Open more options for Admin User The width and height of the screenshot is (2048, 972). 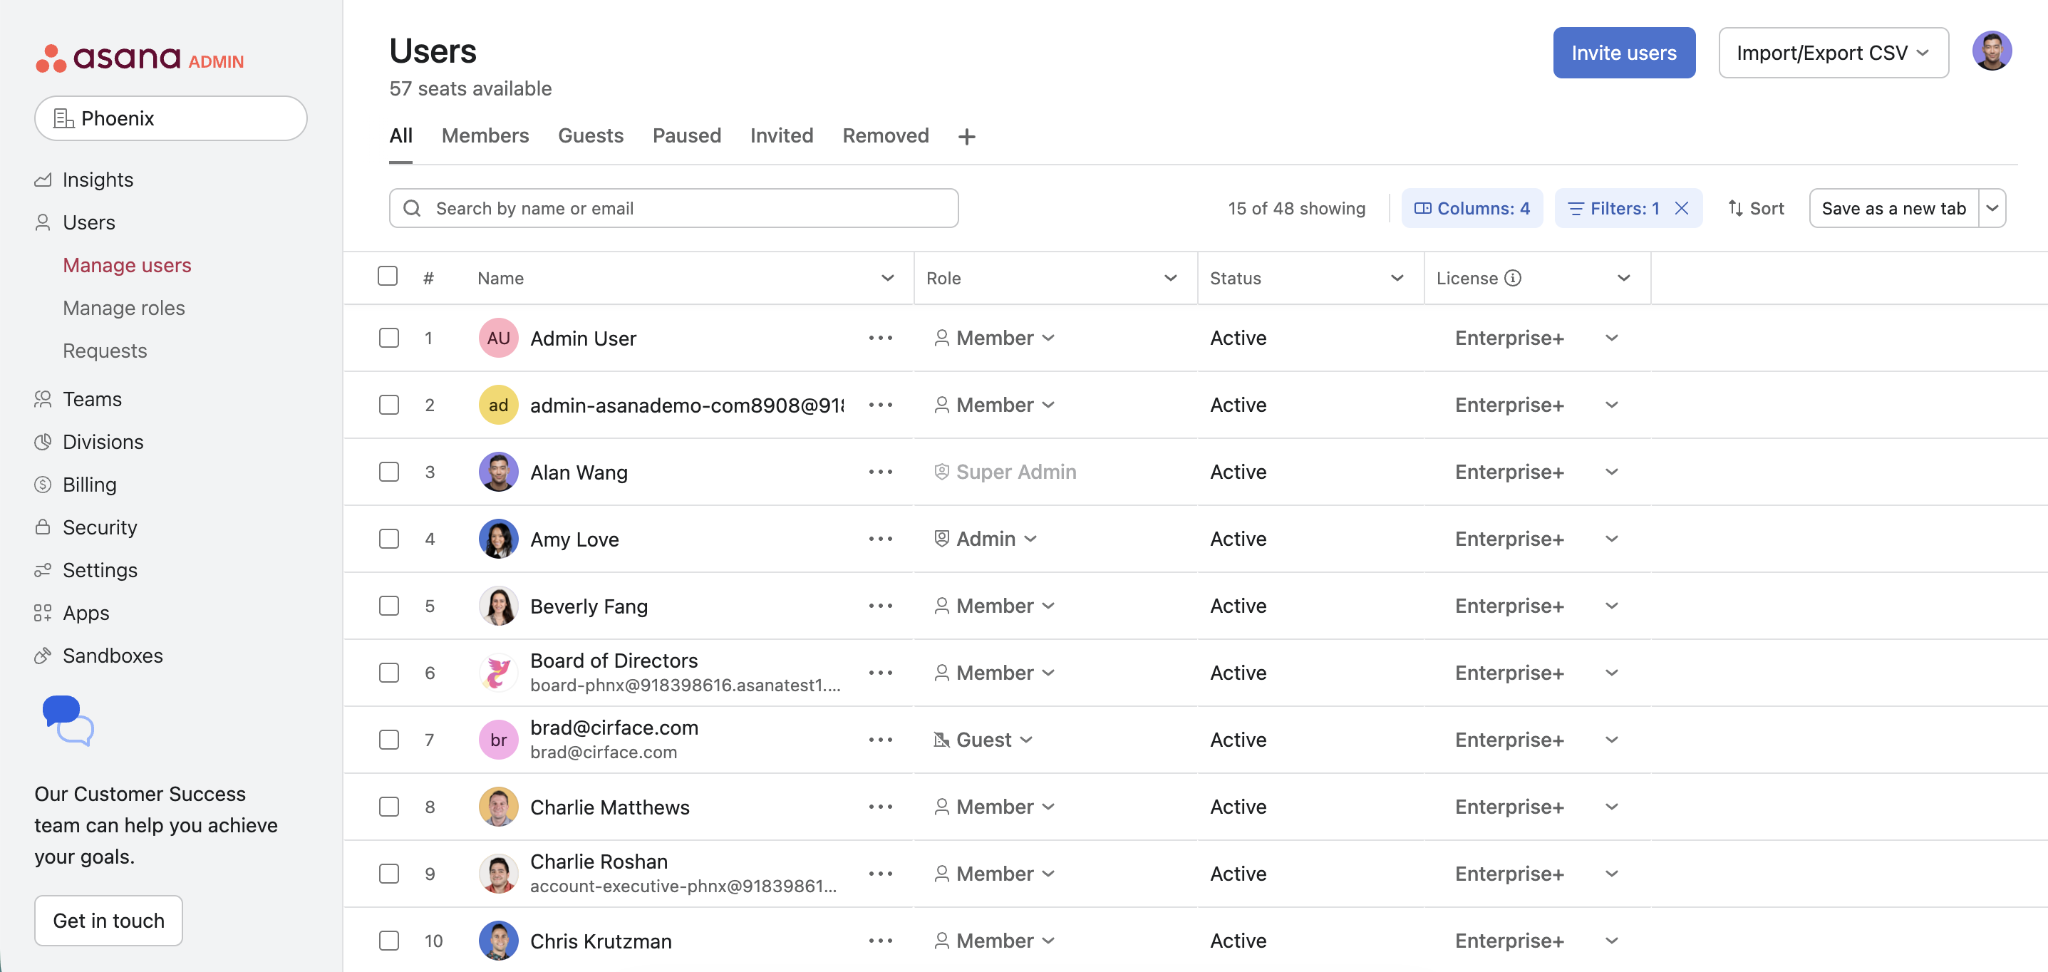(880, 338)
